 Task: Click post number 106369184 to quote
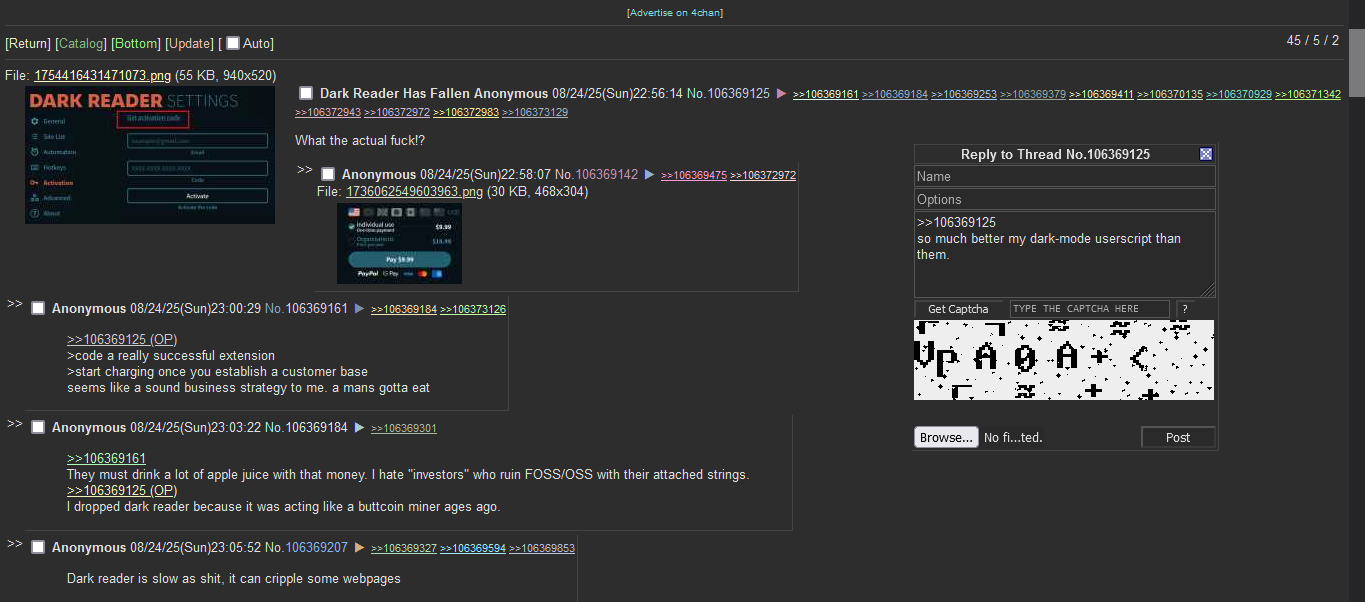317,427
